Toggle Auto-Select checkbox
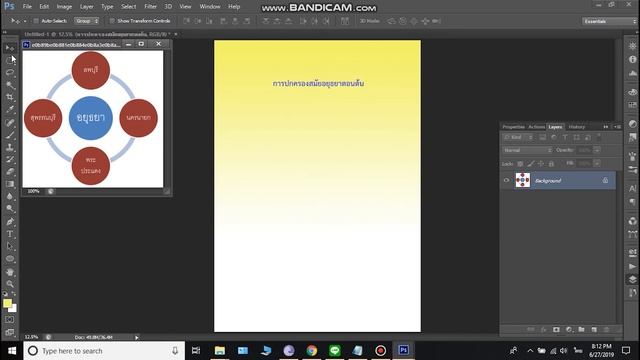 [x=36, y=21]
